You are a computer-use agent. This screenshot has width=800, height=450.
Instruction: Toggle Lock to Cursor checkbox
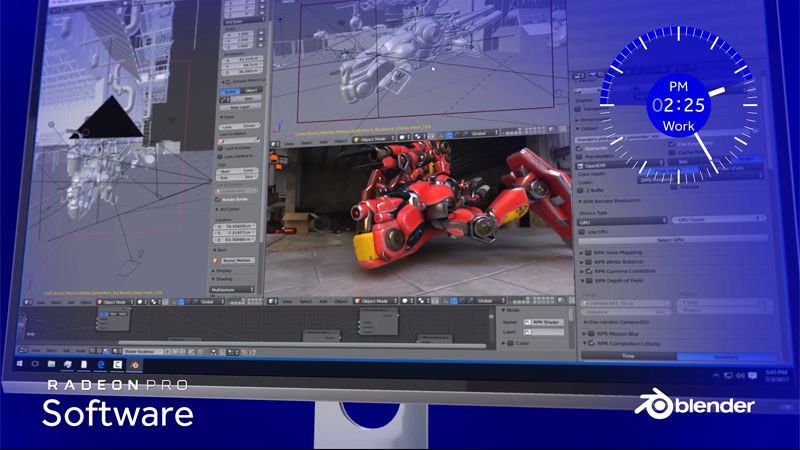[220, 148]
